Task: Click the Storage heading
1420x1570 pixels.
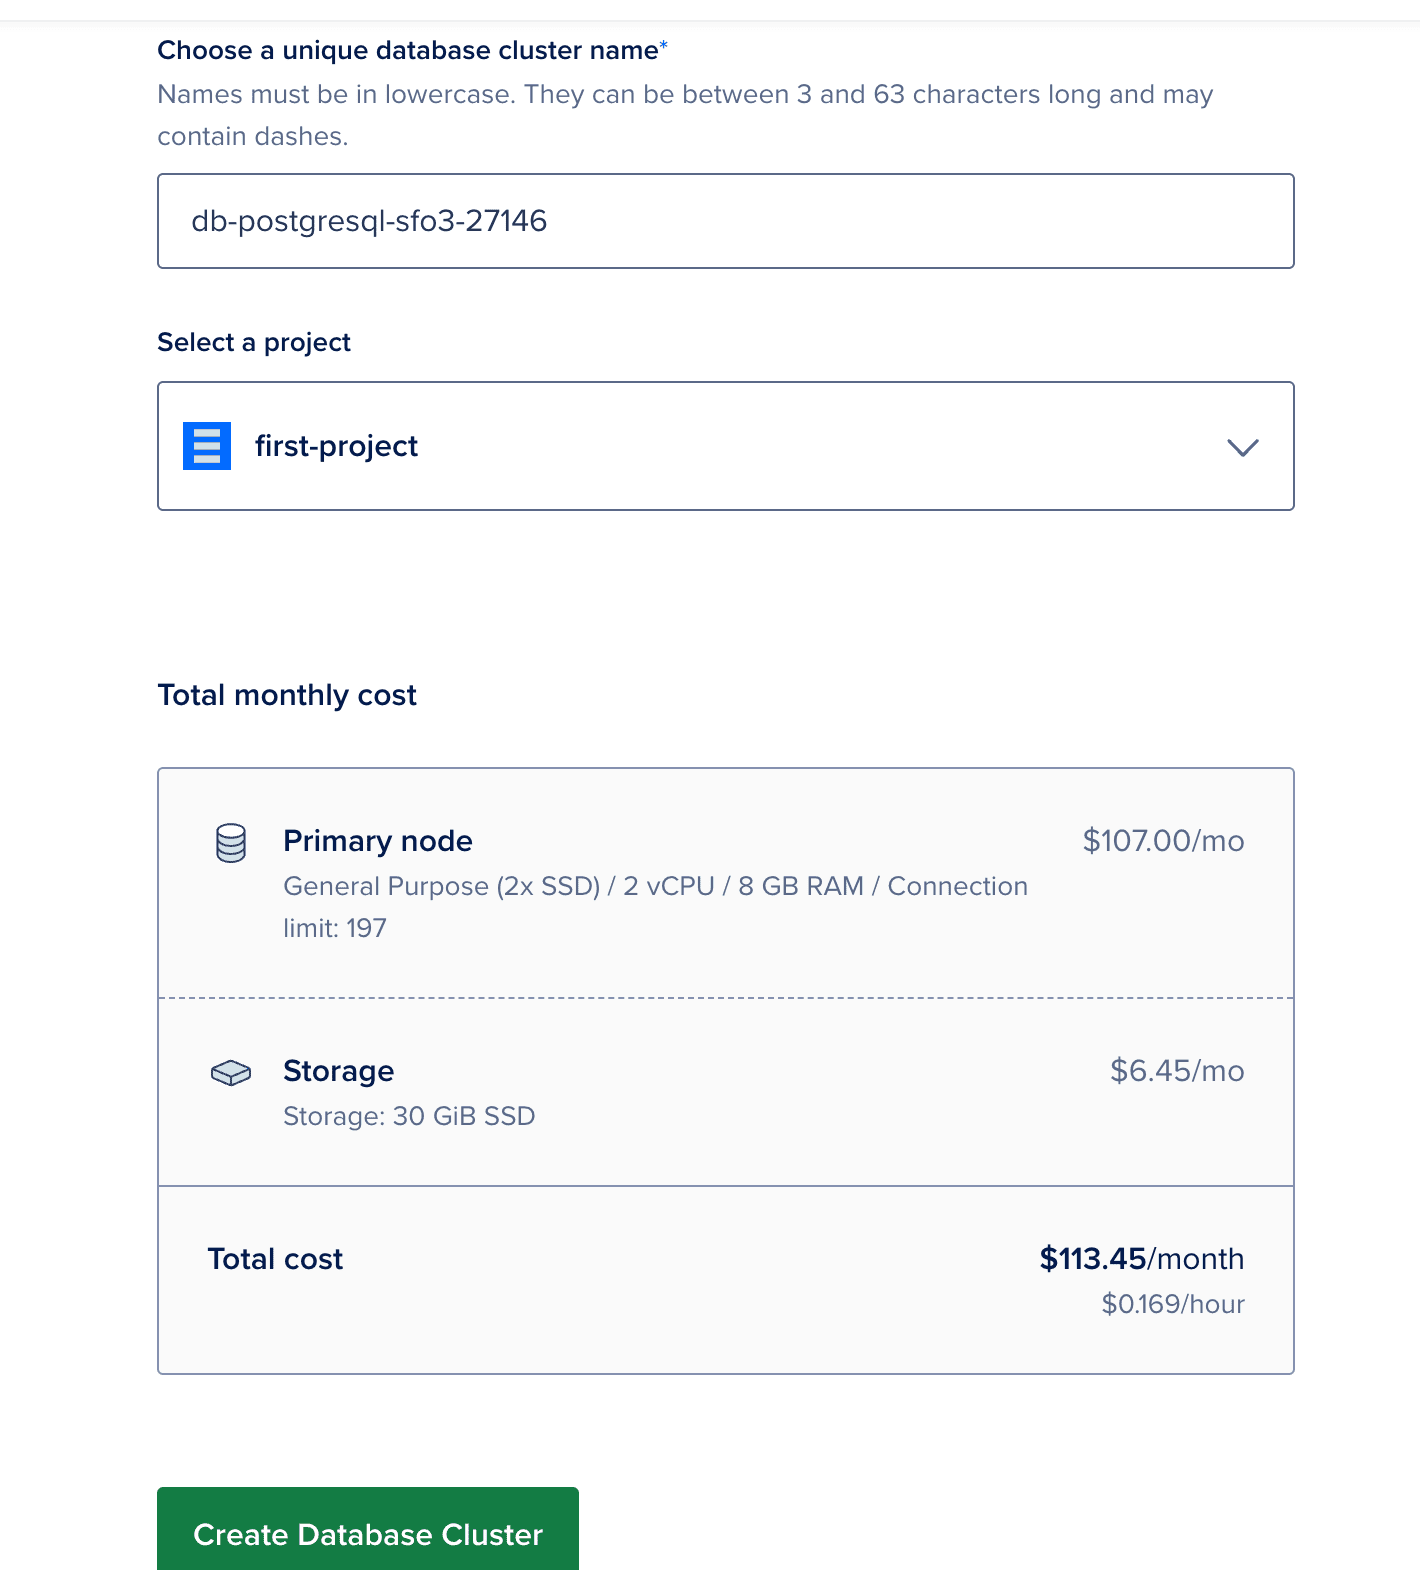Action: tap(338, 1071)
